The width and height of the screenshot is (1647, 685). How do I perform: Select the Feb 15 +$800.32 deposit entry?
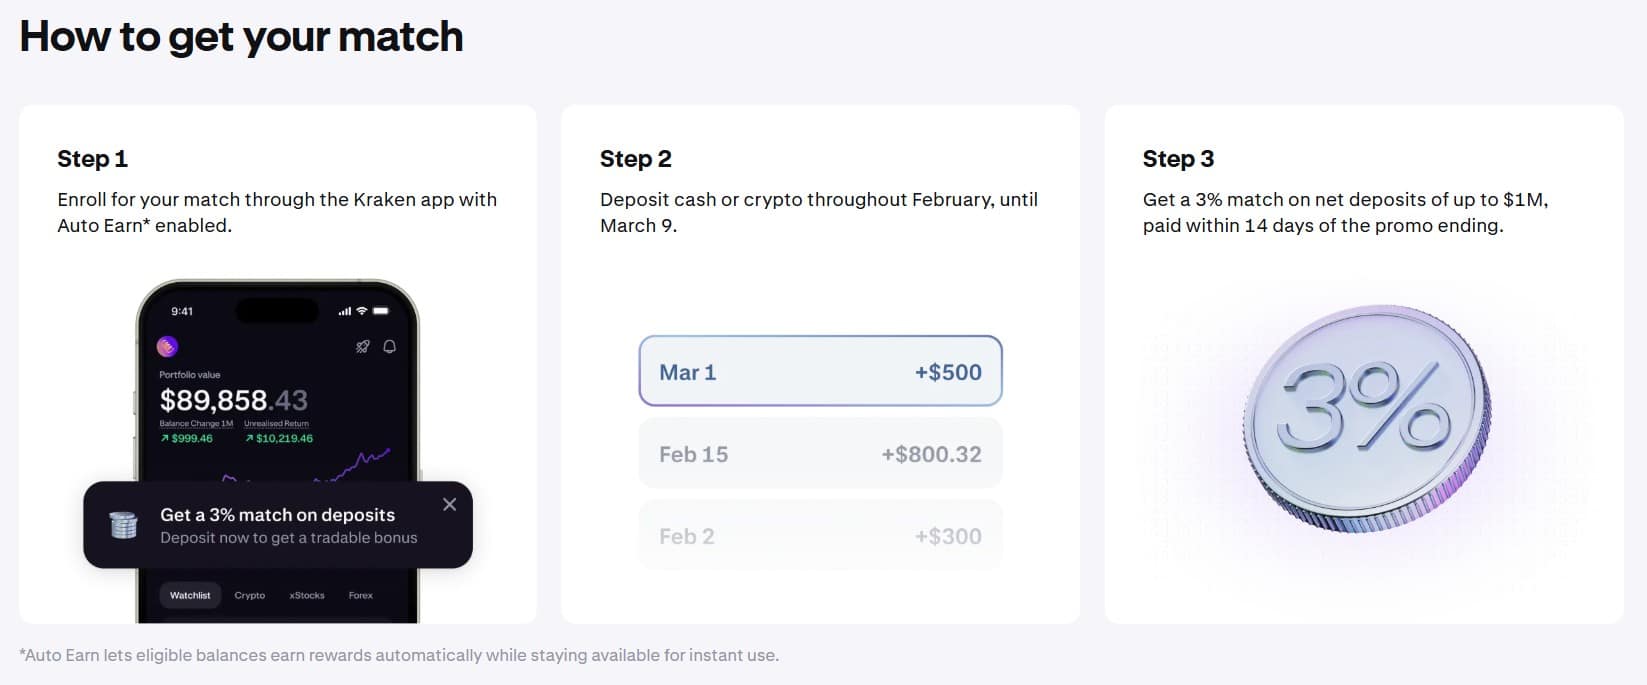pos(820,454)
